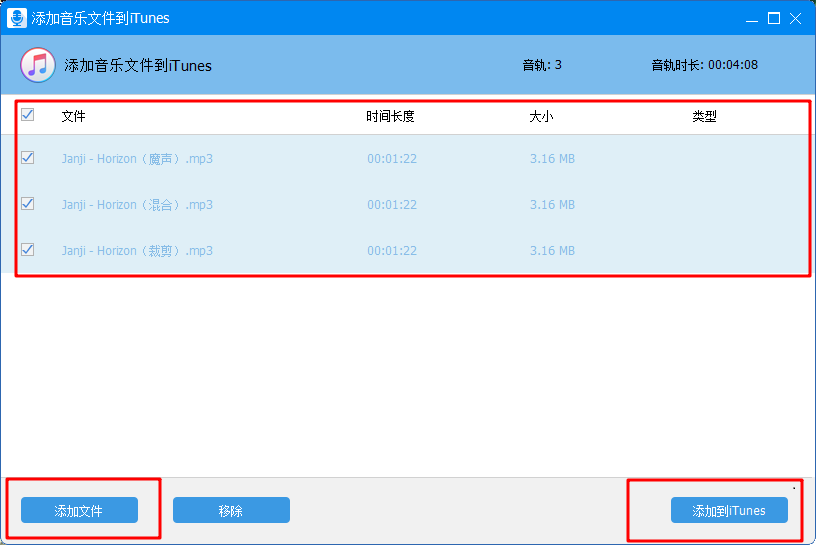Click the 音轨时长: 00:04:08 label
Viewport: 816px width, 545px height.
(705, 65)
